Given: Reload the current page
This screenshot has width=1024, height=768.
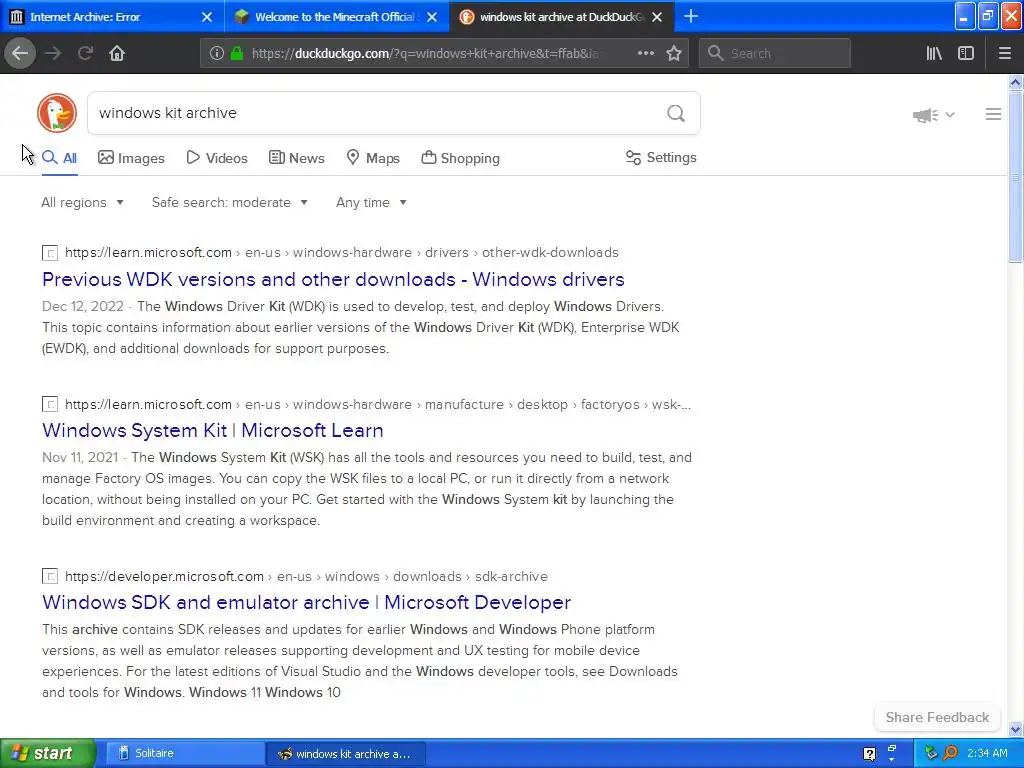Looking at the screenshot, I should (85, 53).
